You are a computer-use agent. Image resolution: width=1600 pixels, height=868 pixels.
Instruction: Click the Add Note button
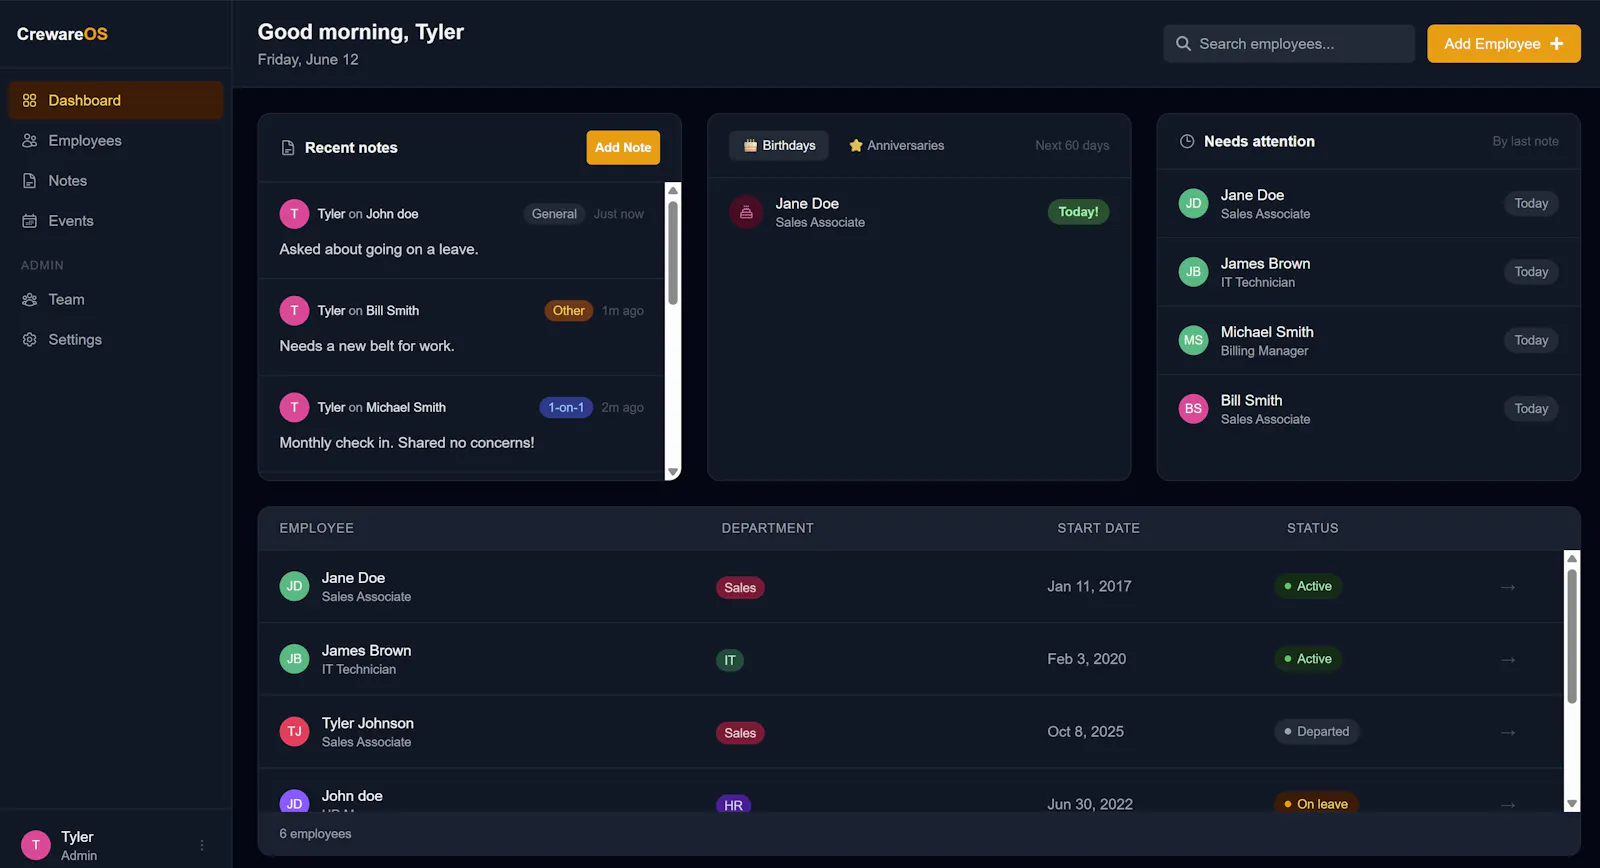coord(623,148)
